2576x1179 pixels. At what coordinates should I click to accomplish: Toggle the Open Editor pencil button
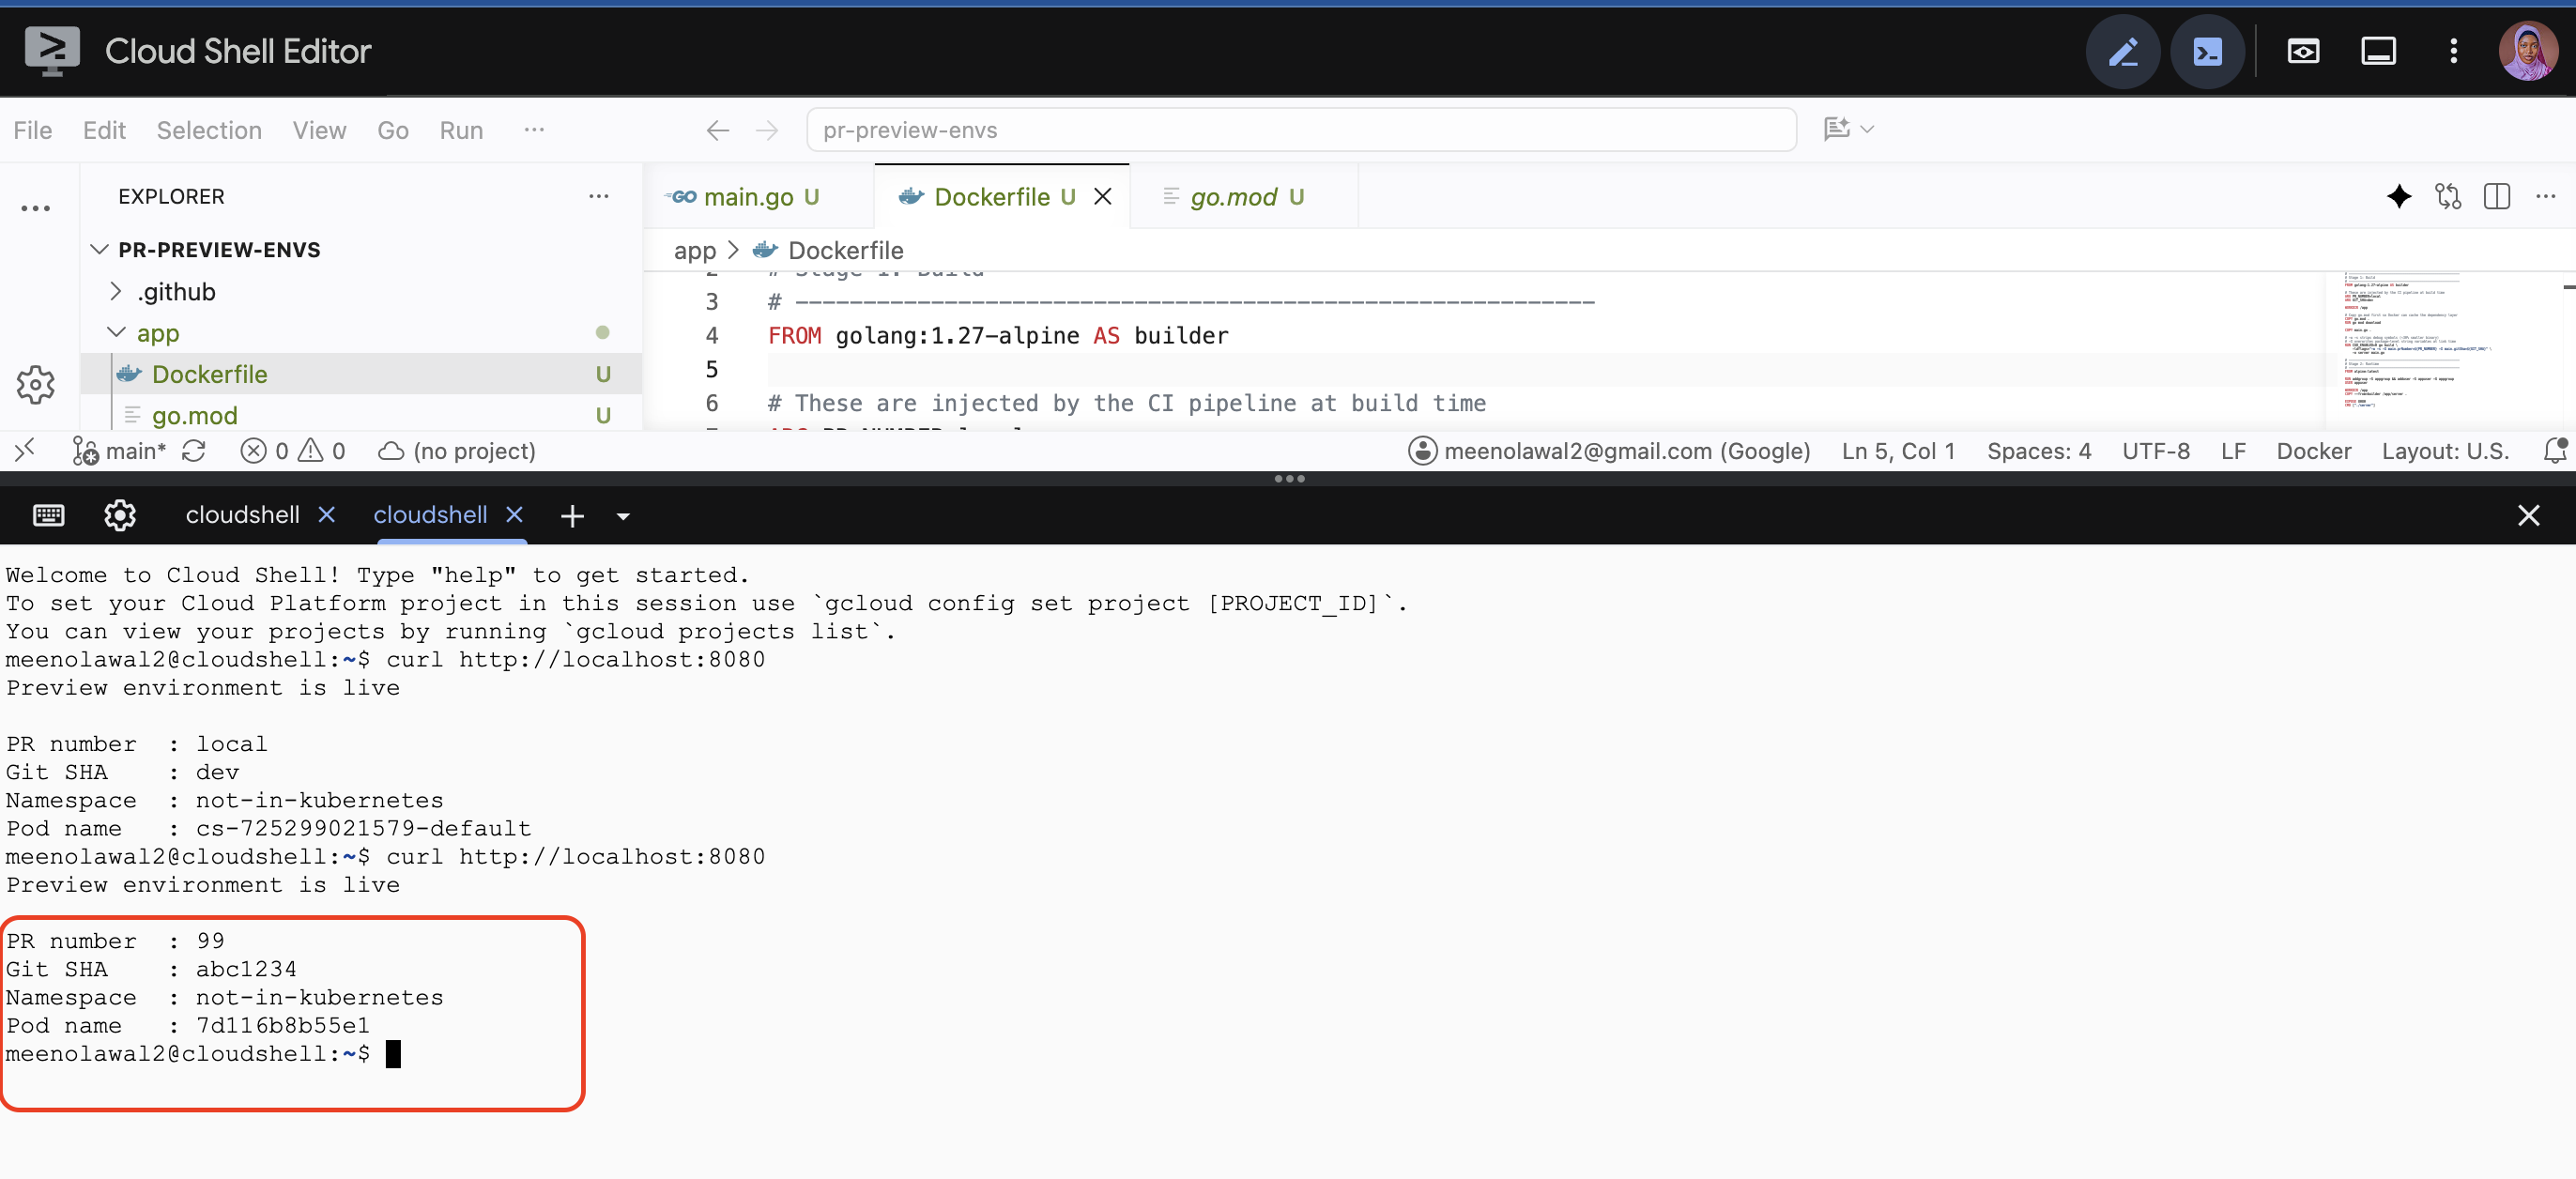2122,51
